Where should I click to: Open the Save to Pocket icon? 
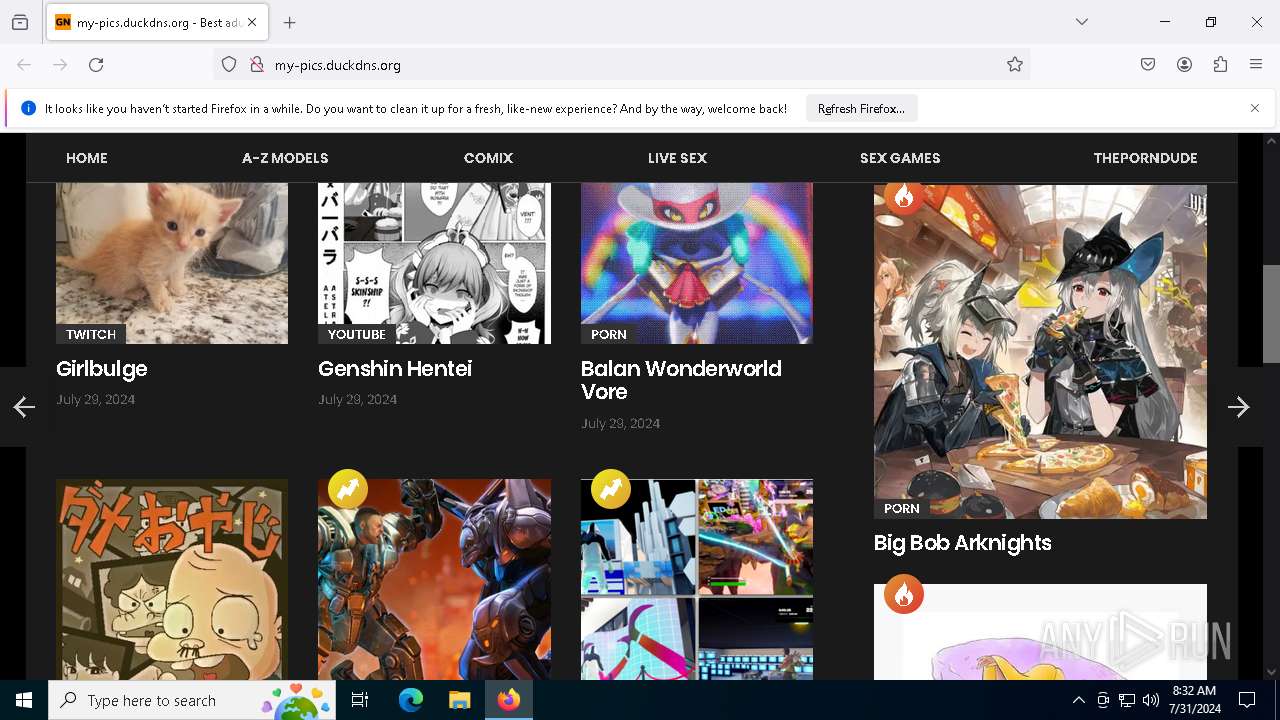click(x=1148, y=65)
